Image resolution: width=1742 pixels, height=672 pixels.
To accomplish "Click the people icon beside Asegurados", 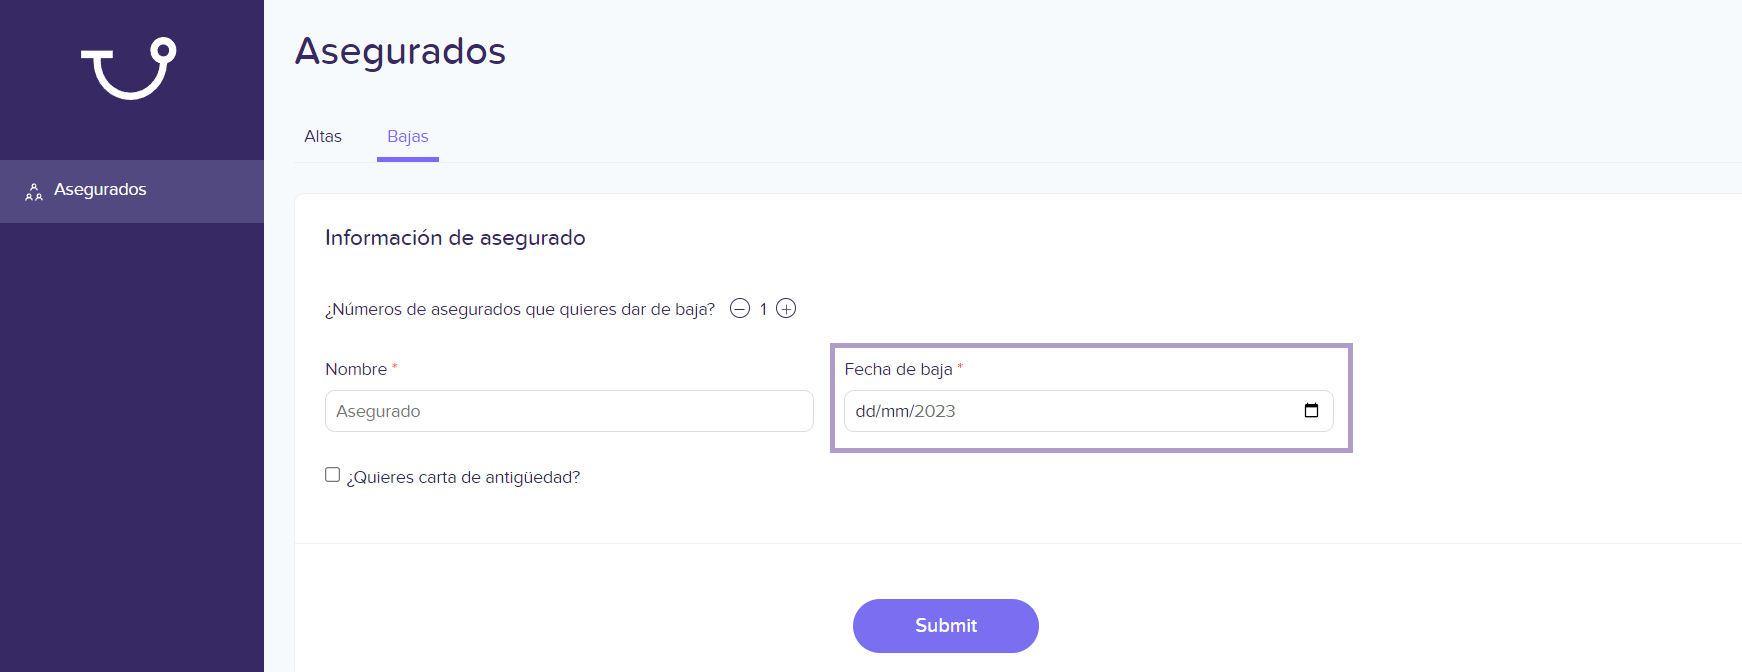I will [x=34, y=191].
